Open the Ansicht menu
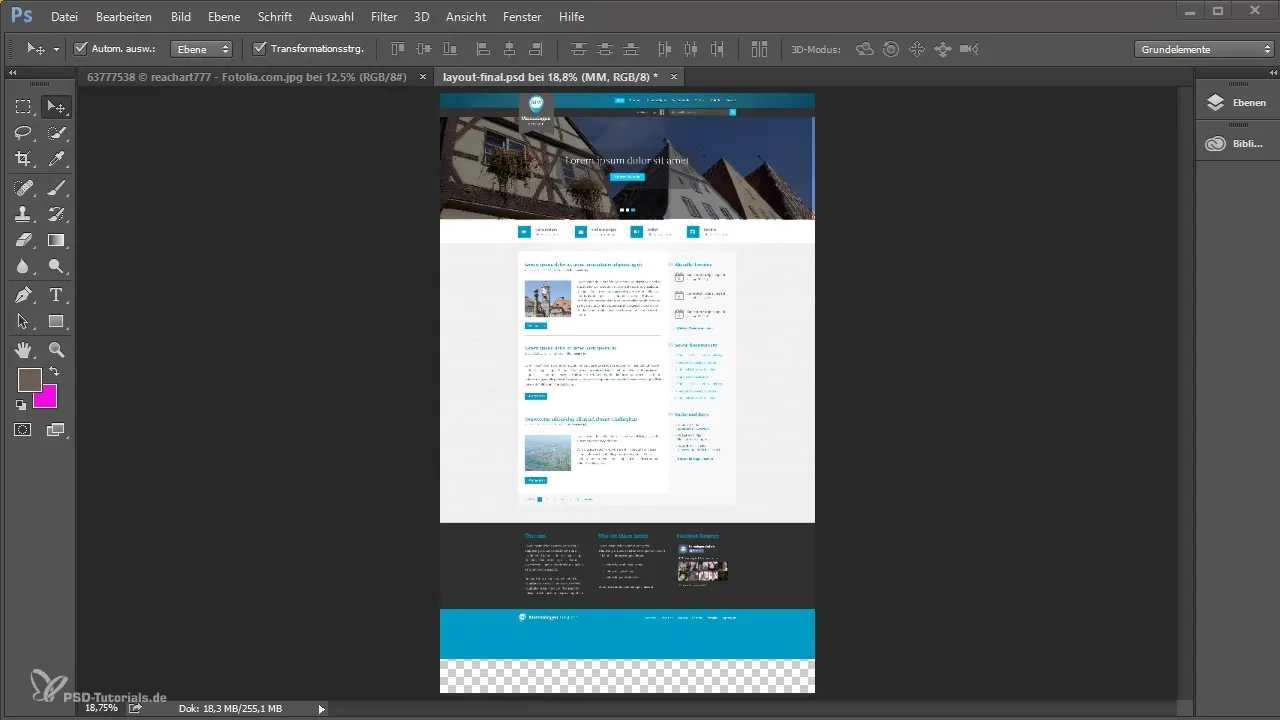This screenshot has height=720, width=1280. tap(466, 17)
